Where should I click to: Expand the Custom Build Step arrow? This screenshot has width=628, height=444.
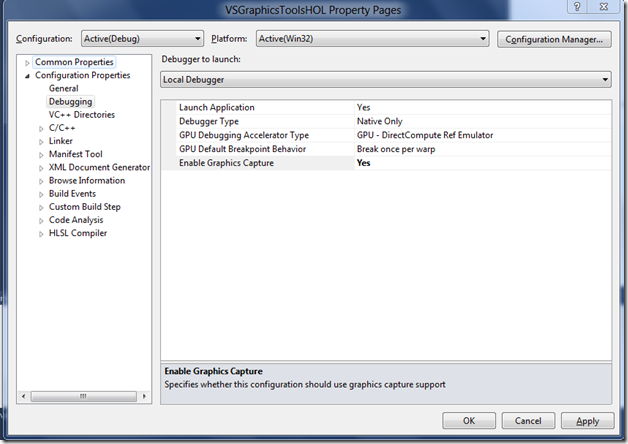pyautogui.click(x=41, y=208)
